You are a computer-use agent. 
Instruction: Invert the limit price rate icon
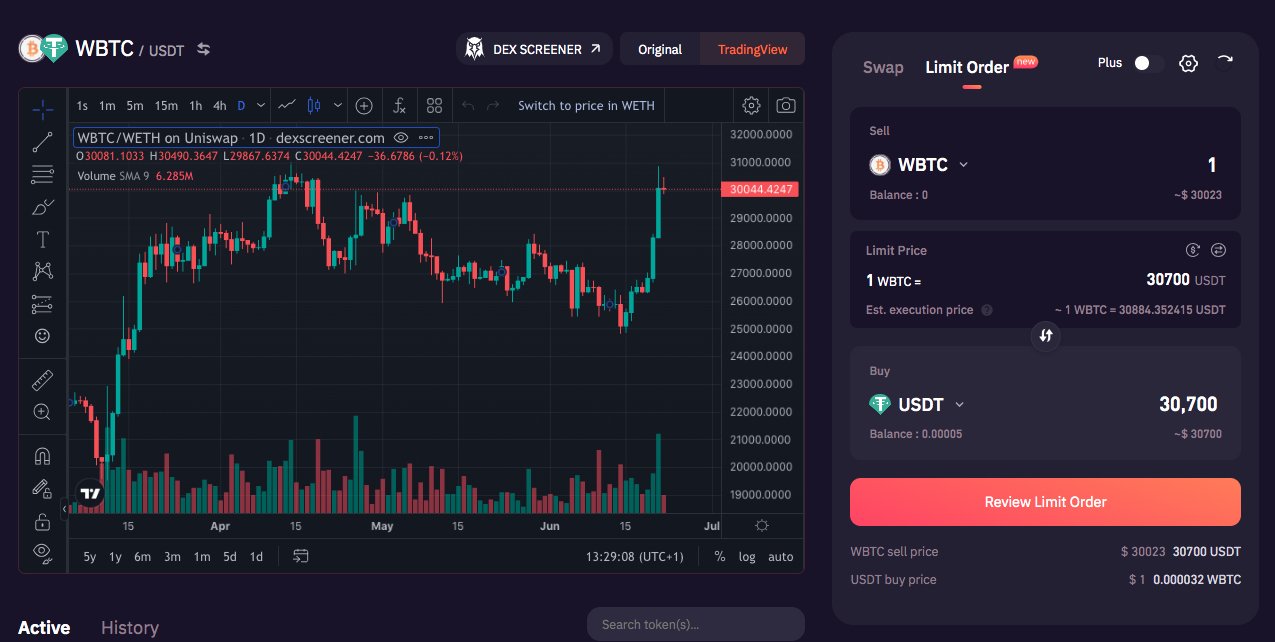(1218, 250)
